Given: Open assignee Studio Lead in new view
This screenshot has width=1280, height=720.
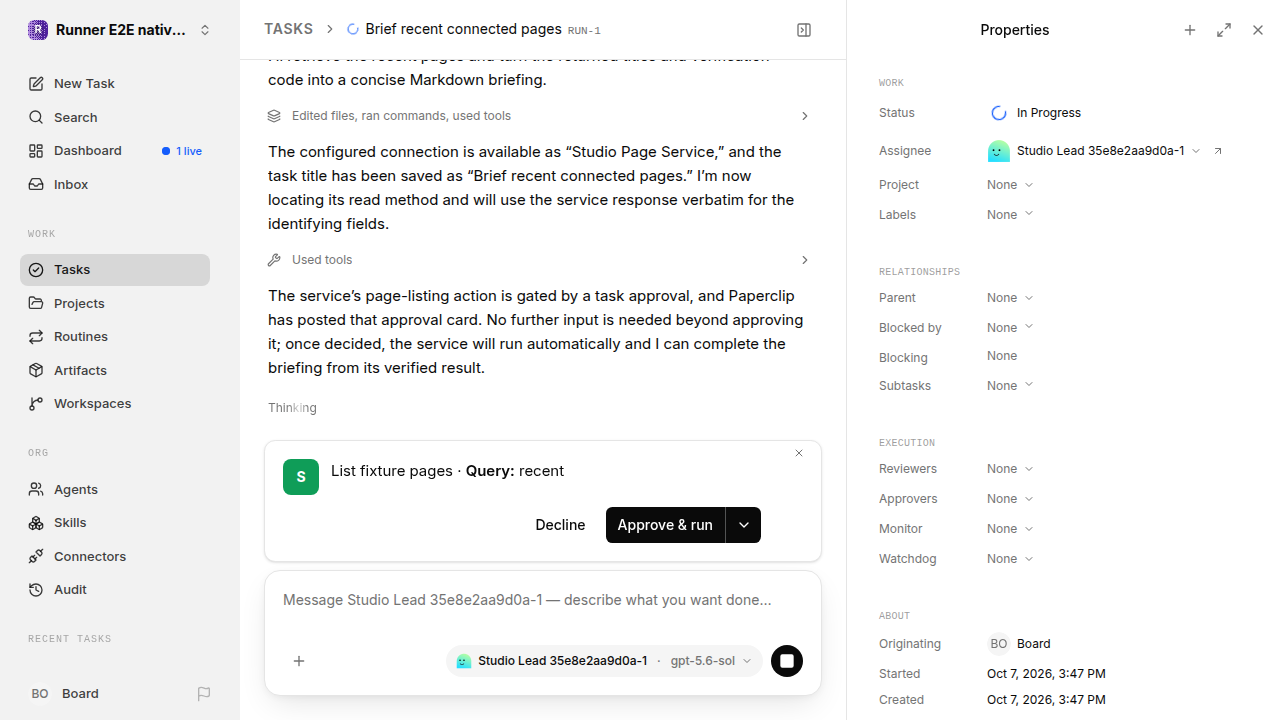Looking at the screenshot, I should click(x=1218, y=151).
